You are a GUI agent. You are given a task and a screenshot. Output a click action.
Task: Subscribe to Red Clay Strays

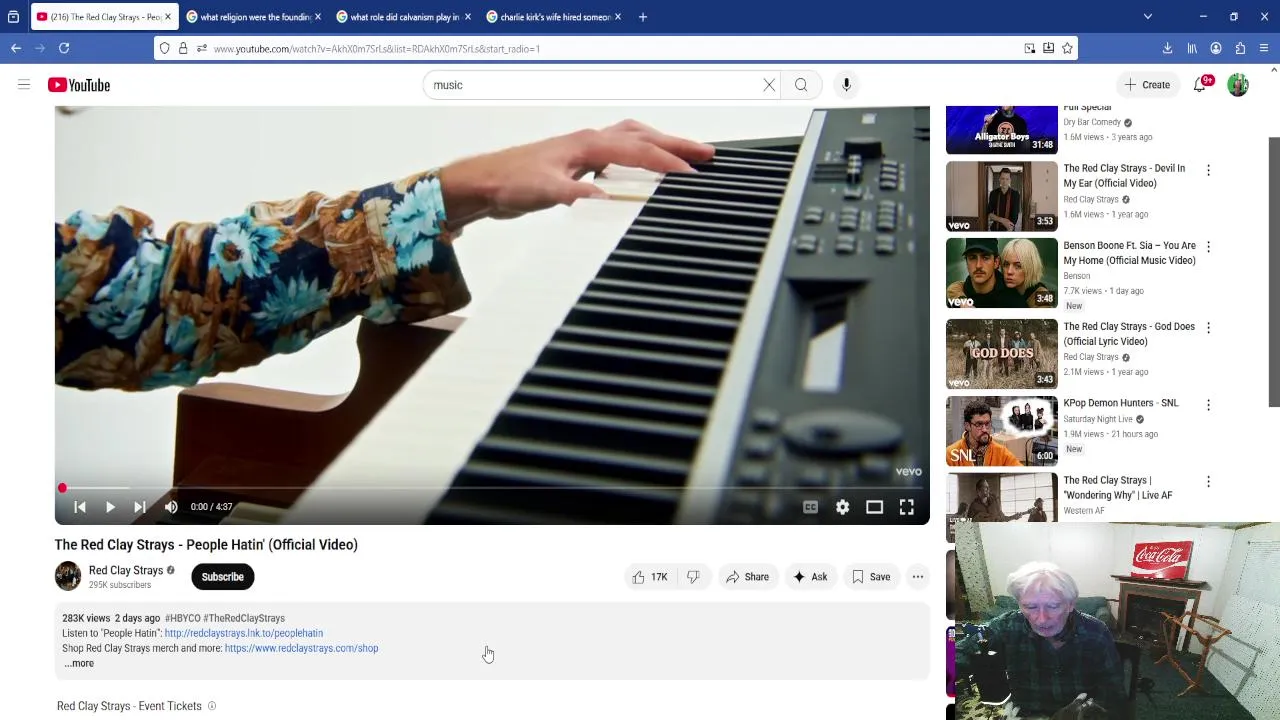pos(223,577)
